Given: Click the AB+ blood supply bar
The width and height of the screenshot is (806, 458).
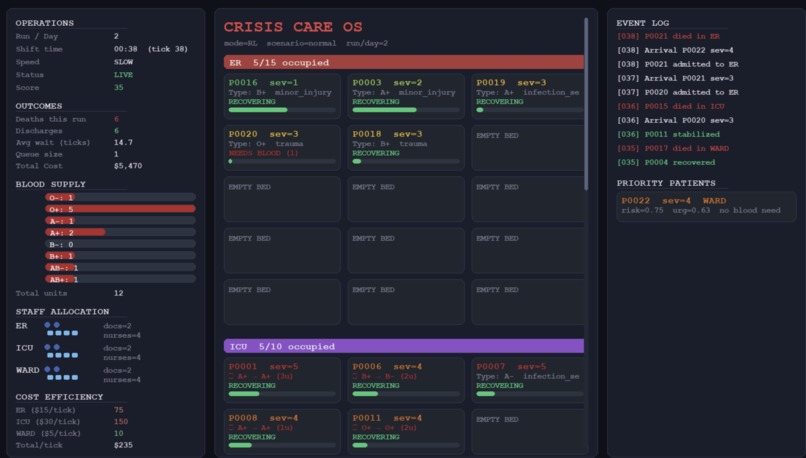Looking at the screenshot, I should (120, 279).
